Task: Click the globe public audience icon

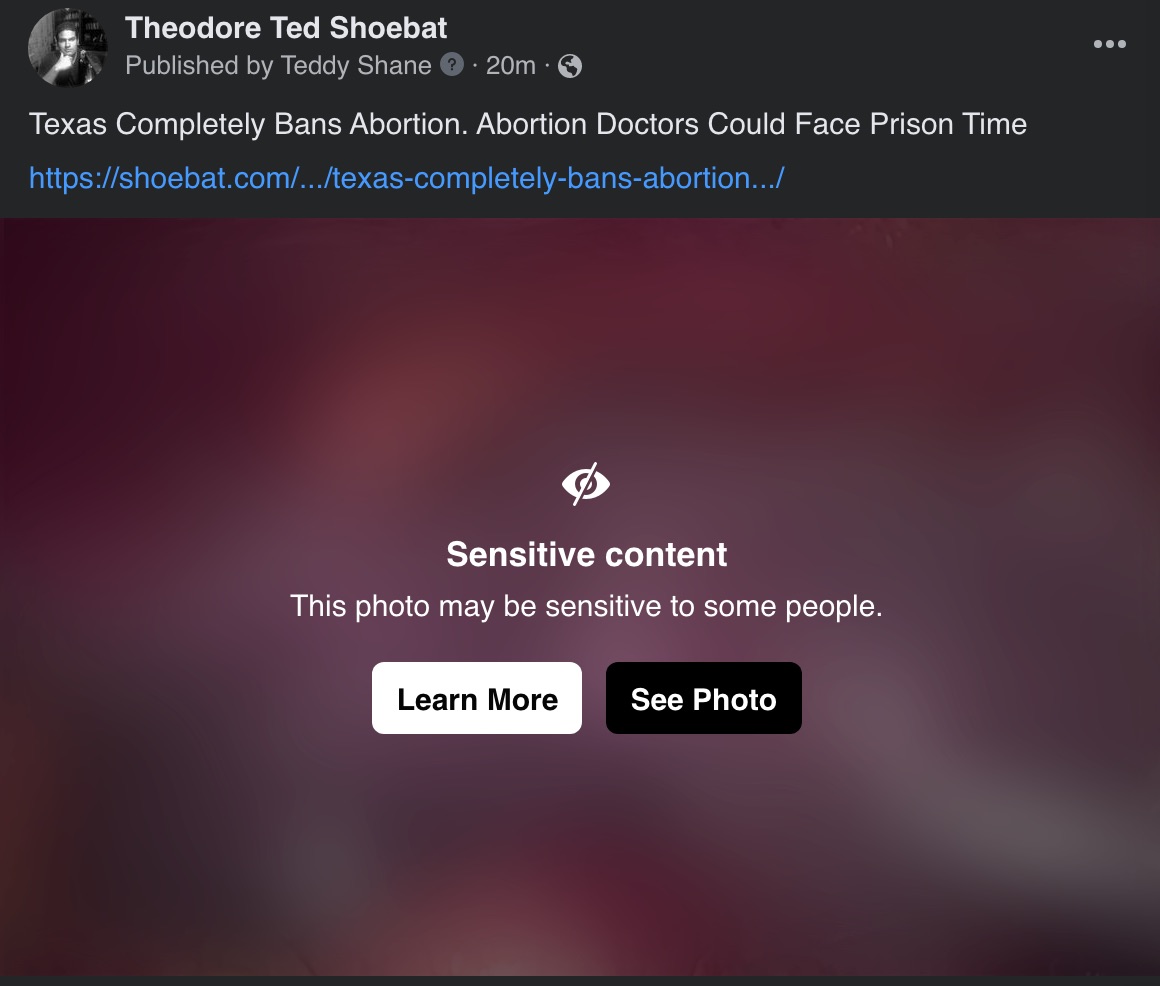Action: [x=570, y=66]
